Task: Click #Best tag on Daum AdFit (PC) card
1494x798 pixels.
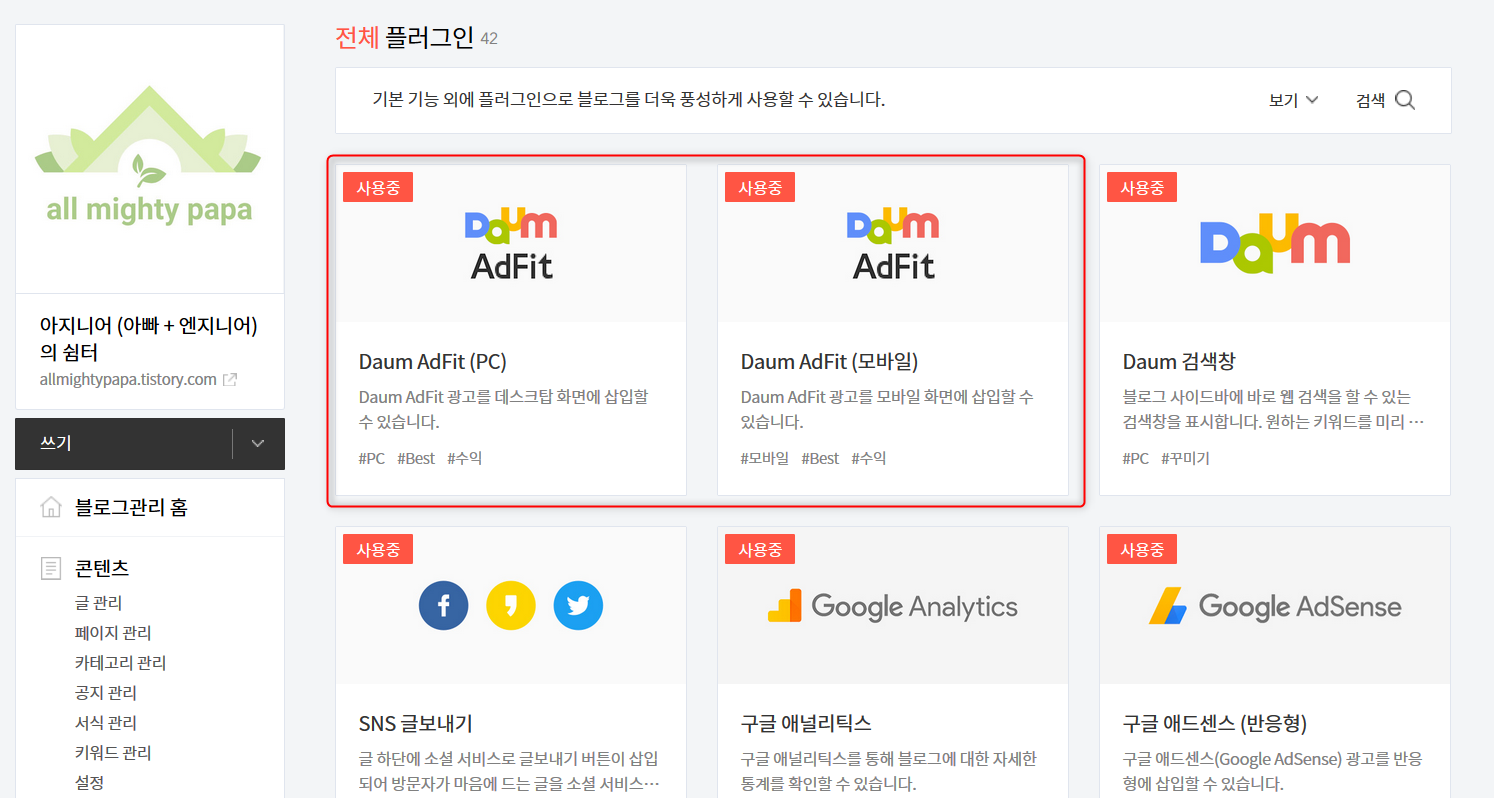Action: pyautogui.click(x=416, y=459)
